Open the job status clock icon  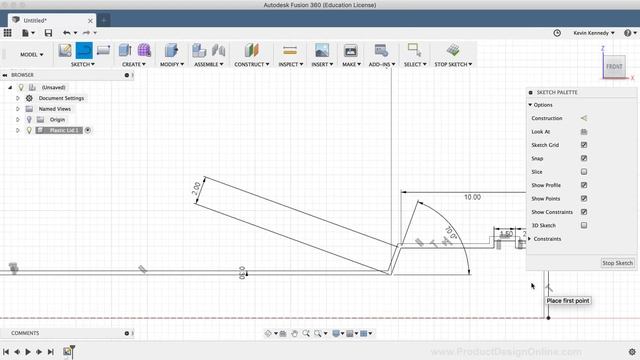557,33
